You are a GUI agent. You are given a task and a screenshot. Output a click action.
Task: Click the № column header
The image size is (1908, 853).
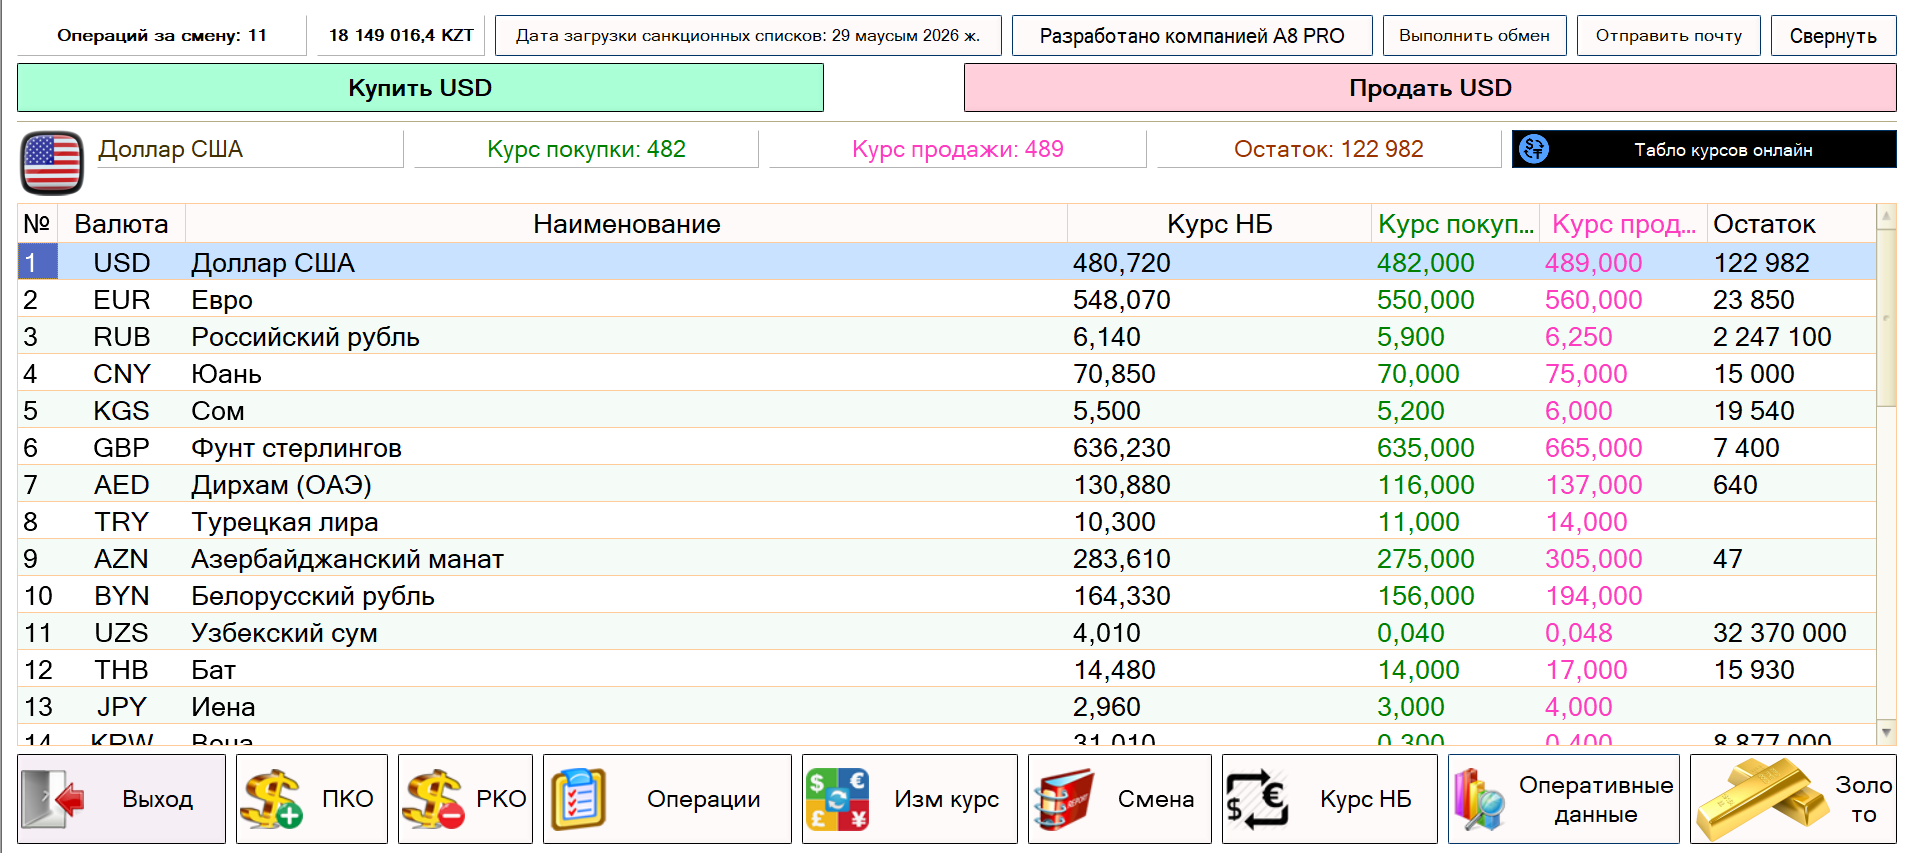pos(37,224)
